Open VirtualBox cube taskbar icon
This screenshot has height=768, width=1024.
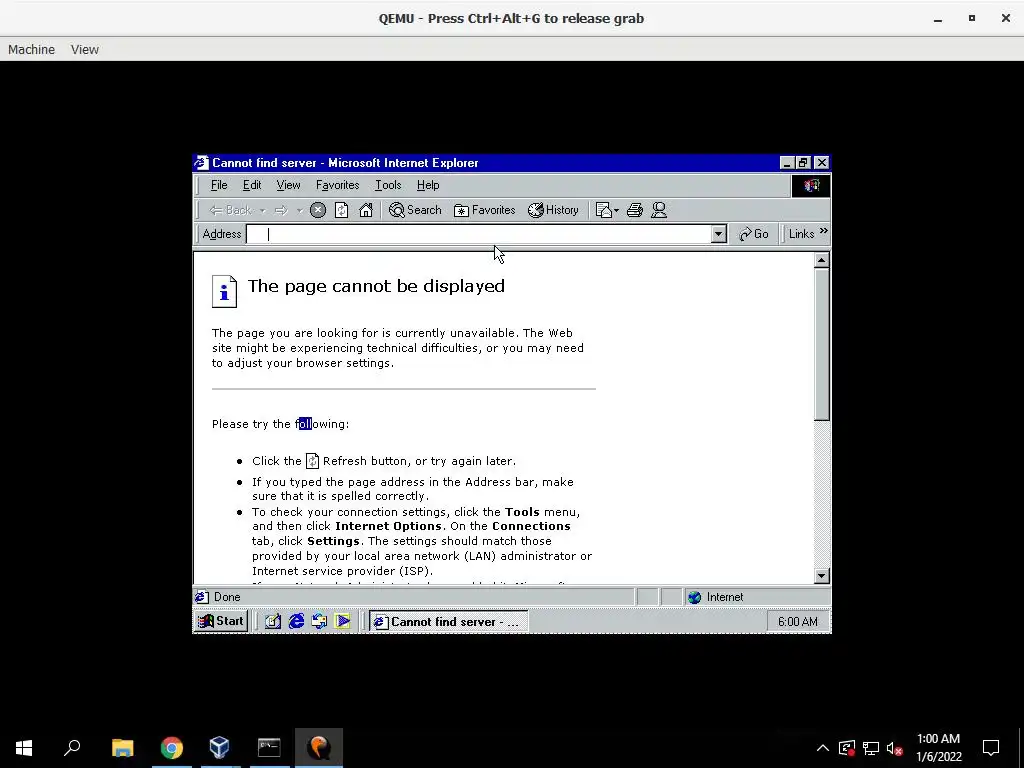[x=220, y=748]
